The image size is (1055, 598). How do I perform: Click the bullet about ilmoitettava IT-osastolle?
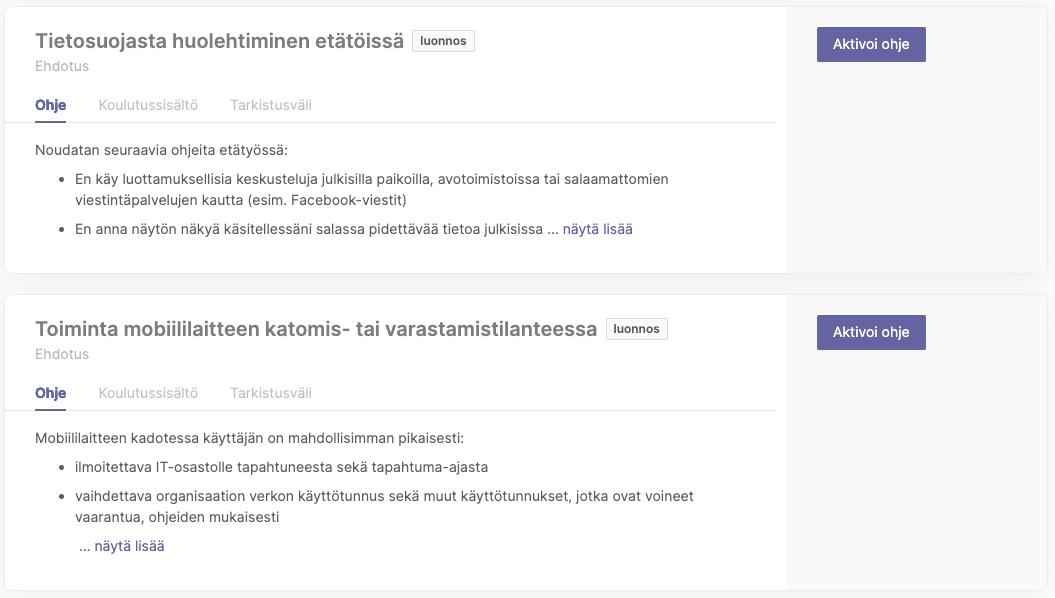(x=281, y=467)
